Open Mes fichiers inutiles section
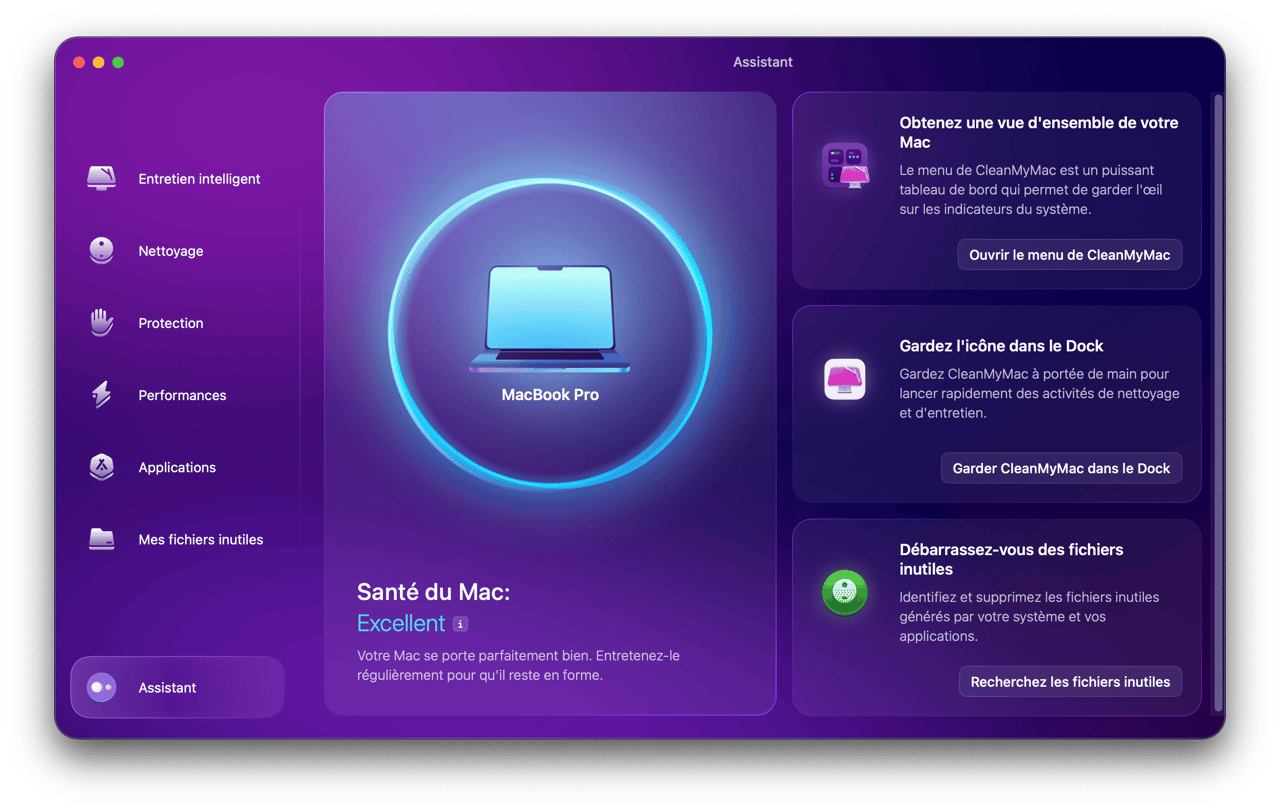The width and height of the screenshot is (1280, 811). (x=178, y=539)
